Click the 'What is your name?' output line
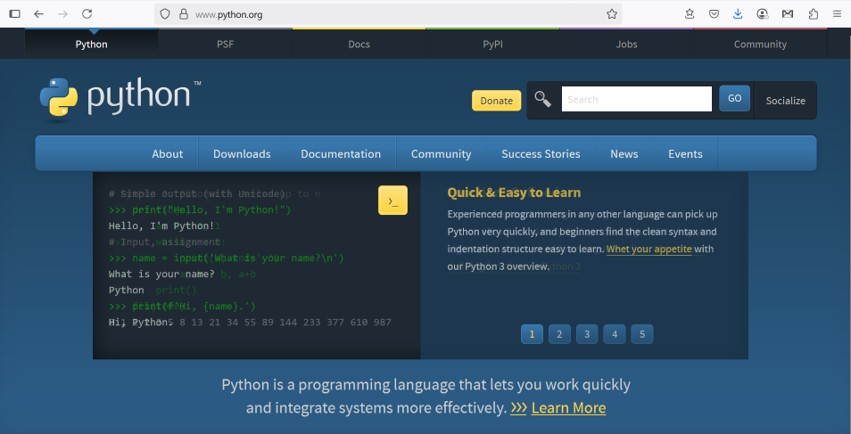Screen dimensions: 851x434 tap(162, 274)
